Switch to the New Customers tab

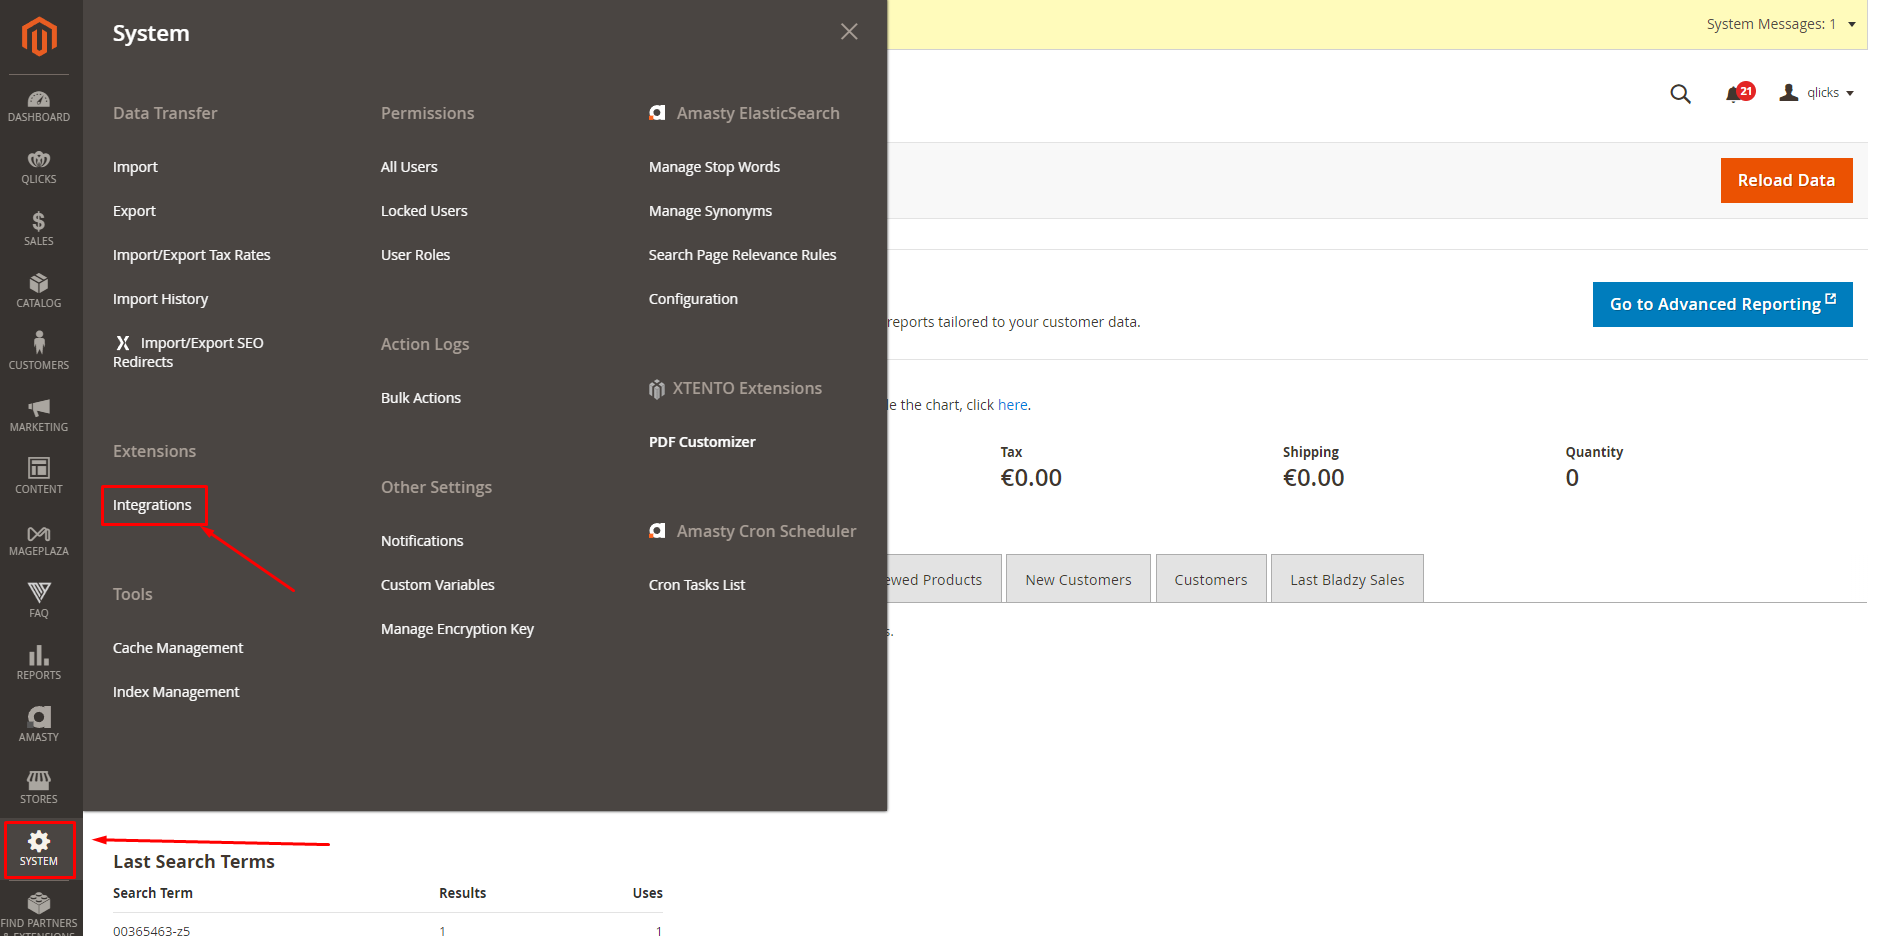pyautogui.click(x=1078, y=579)
